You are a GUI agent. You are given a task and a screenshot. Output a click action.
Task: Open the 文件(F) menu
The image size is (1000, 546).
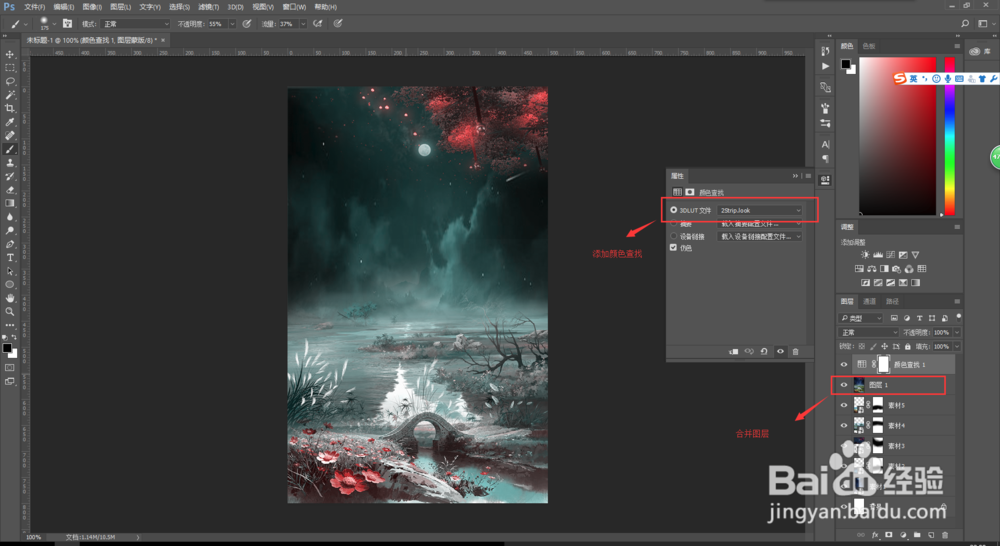34,7
